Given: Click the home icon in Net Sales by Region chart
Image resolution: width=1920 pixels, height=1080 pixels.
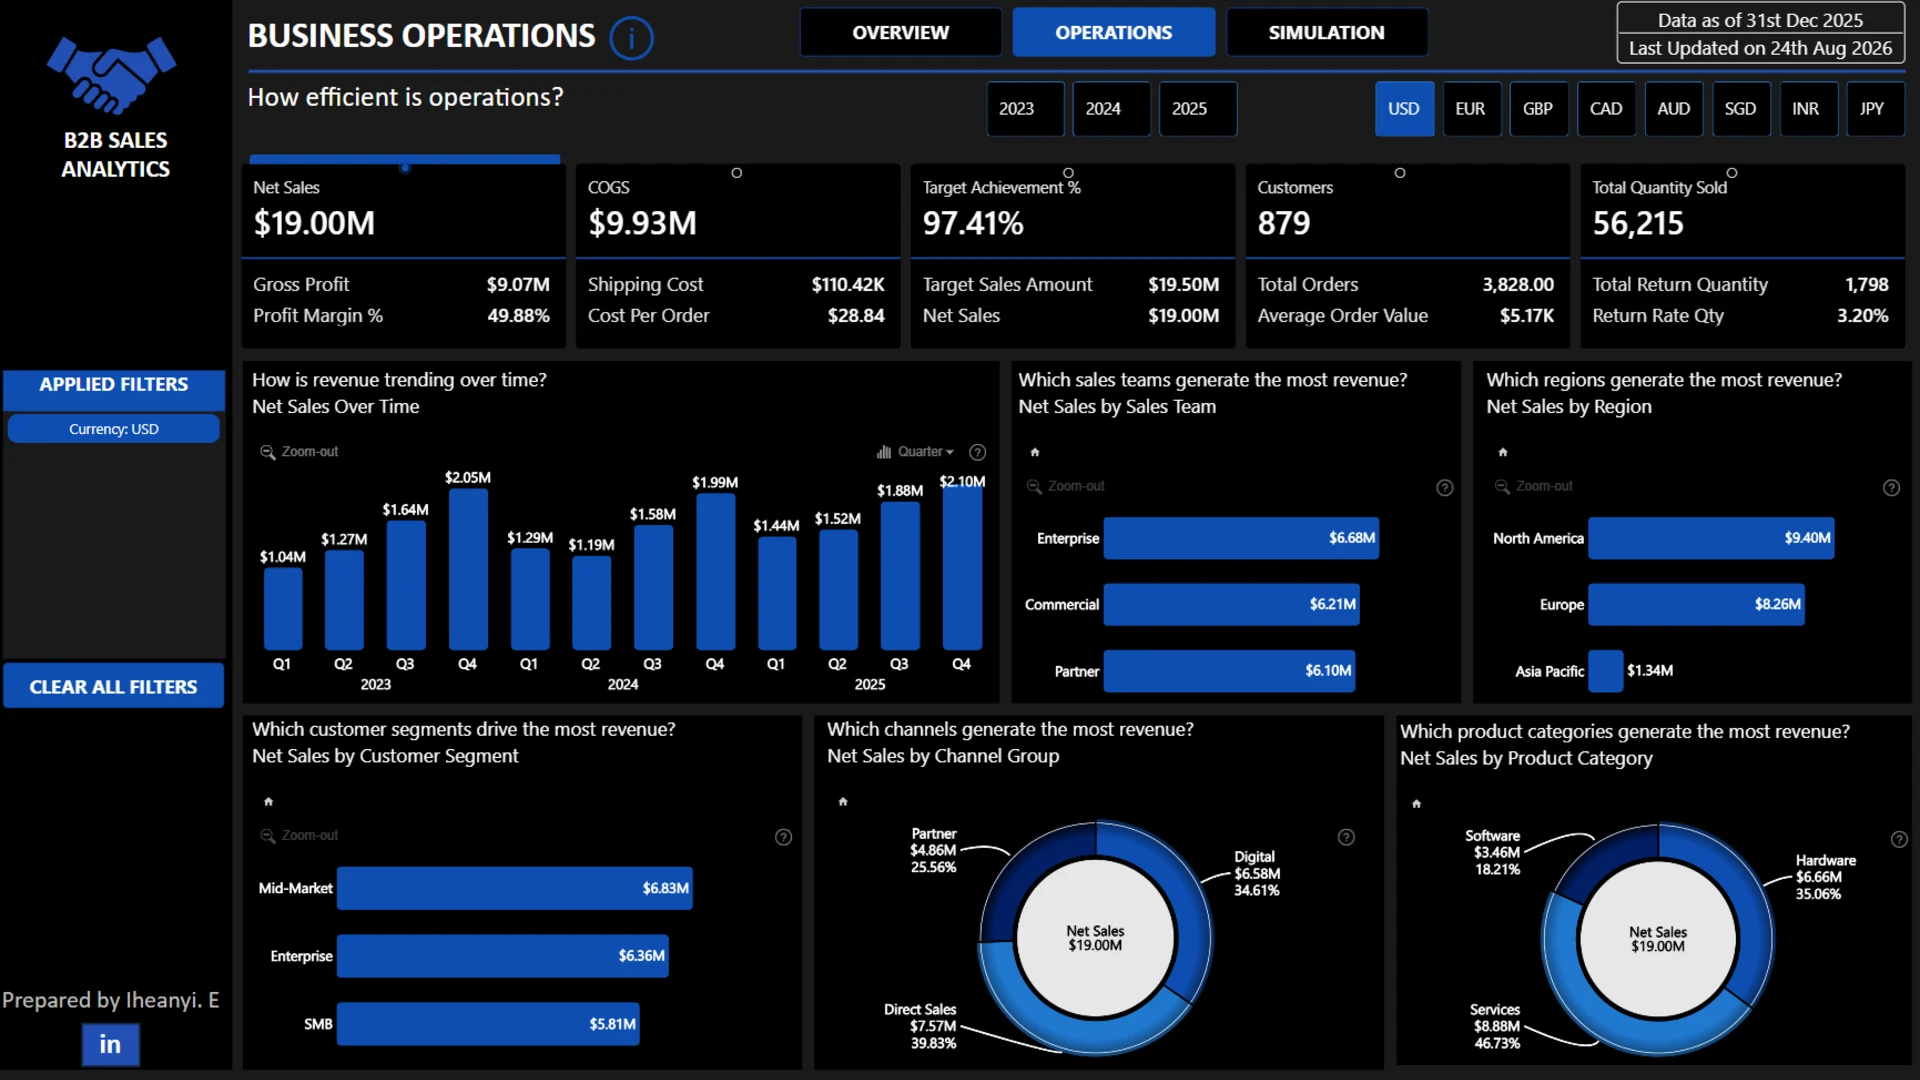Looking at the screenshot, I should [1503, 452].
